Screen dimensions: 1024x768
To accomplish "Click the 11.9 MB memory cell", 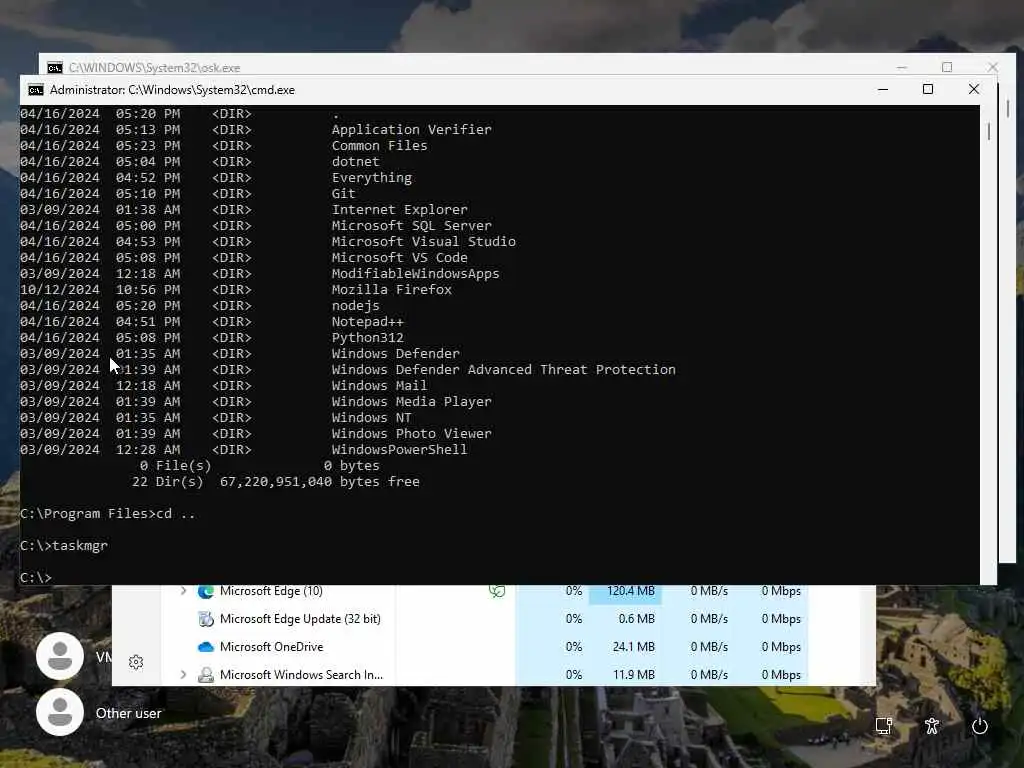I will coord(633,675).
